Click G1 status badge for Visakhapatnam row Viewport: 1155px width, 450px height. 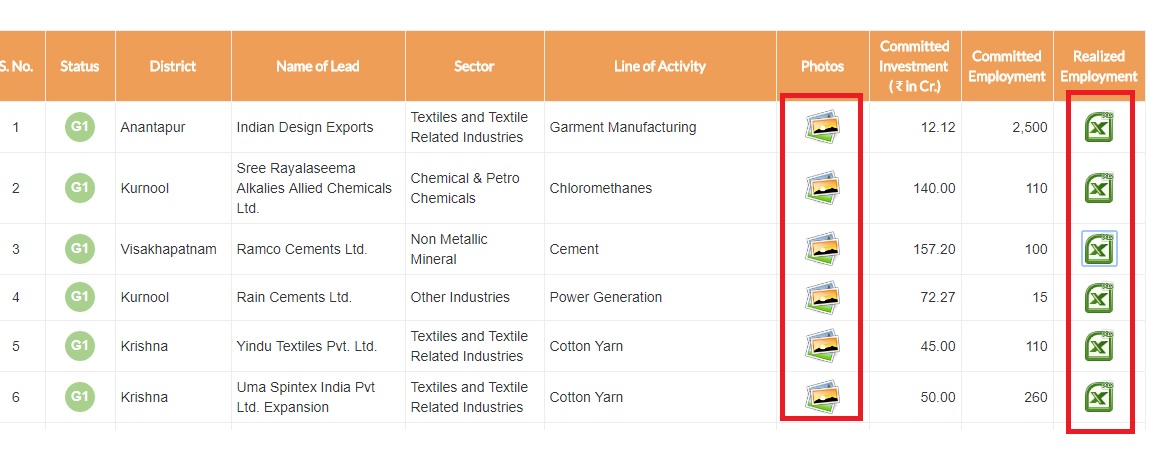click(x=80, y=249)
